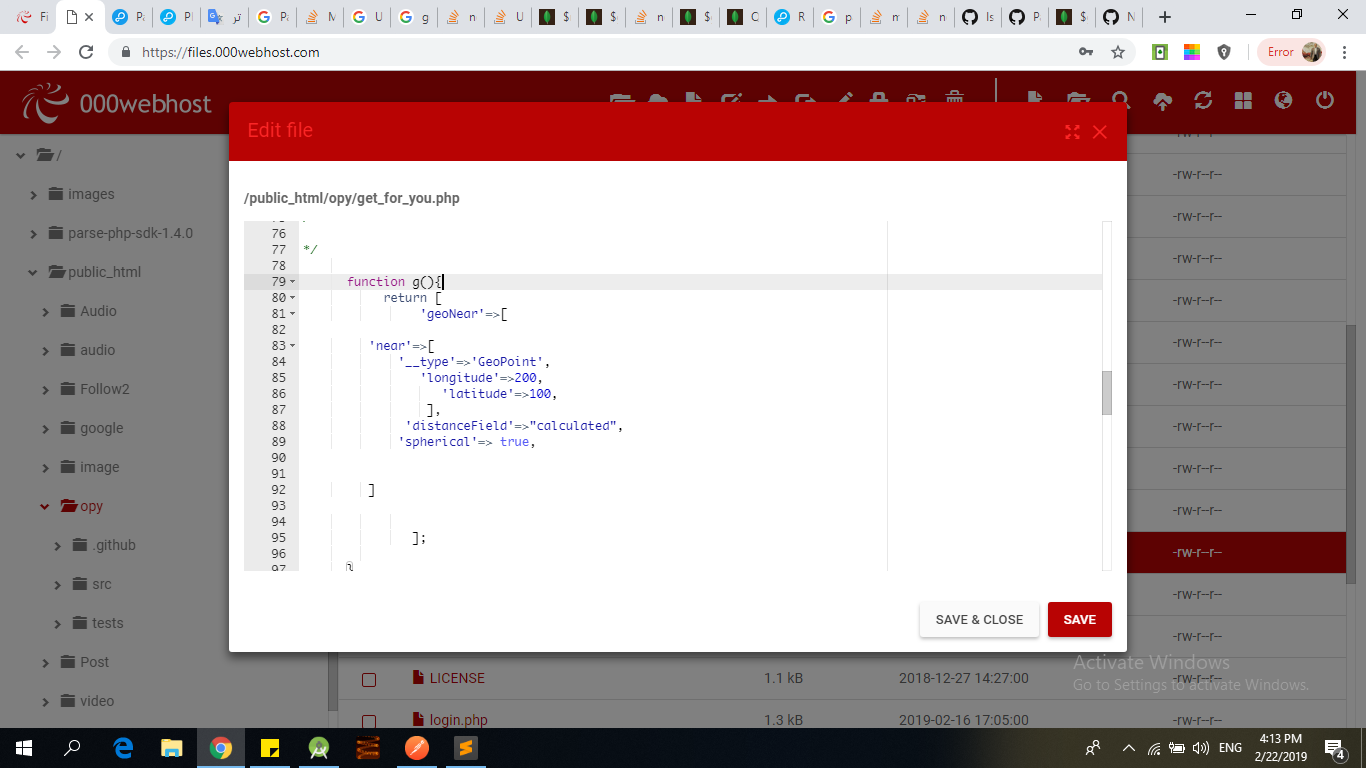
Task: Open a new Chrome tab with plus
Action: coord(1165,17)
